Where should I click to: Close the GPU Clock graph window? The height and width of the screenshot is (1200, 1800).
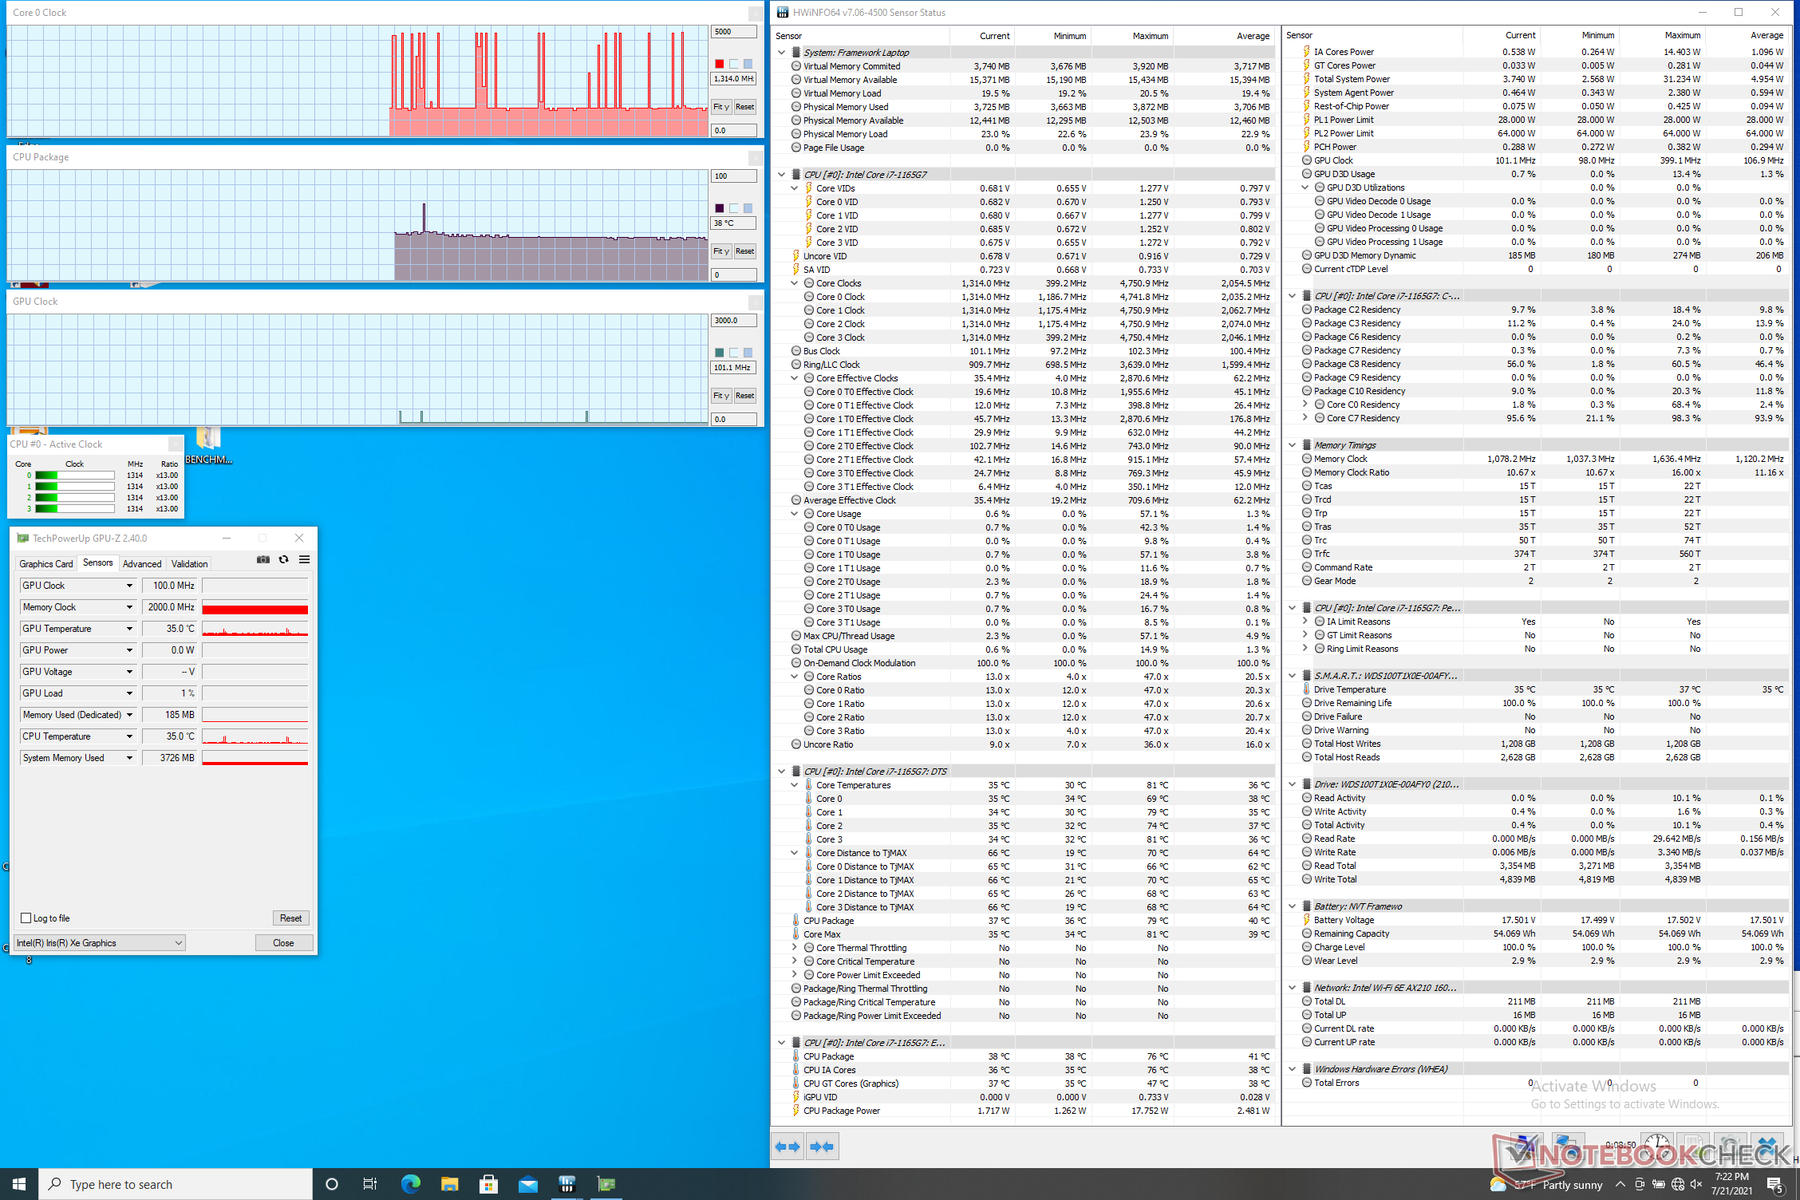tap(756, 301)
